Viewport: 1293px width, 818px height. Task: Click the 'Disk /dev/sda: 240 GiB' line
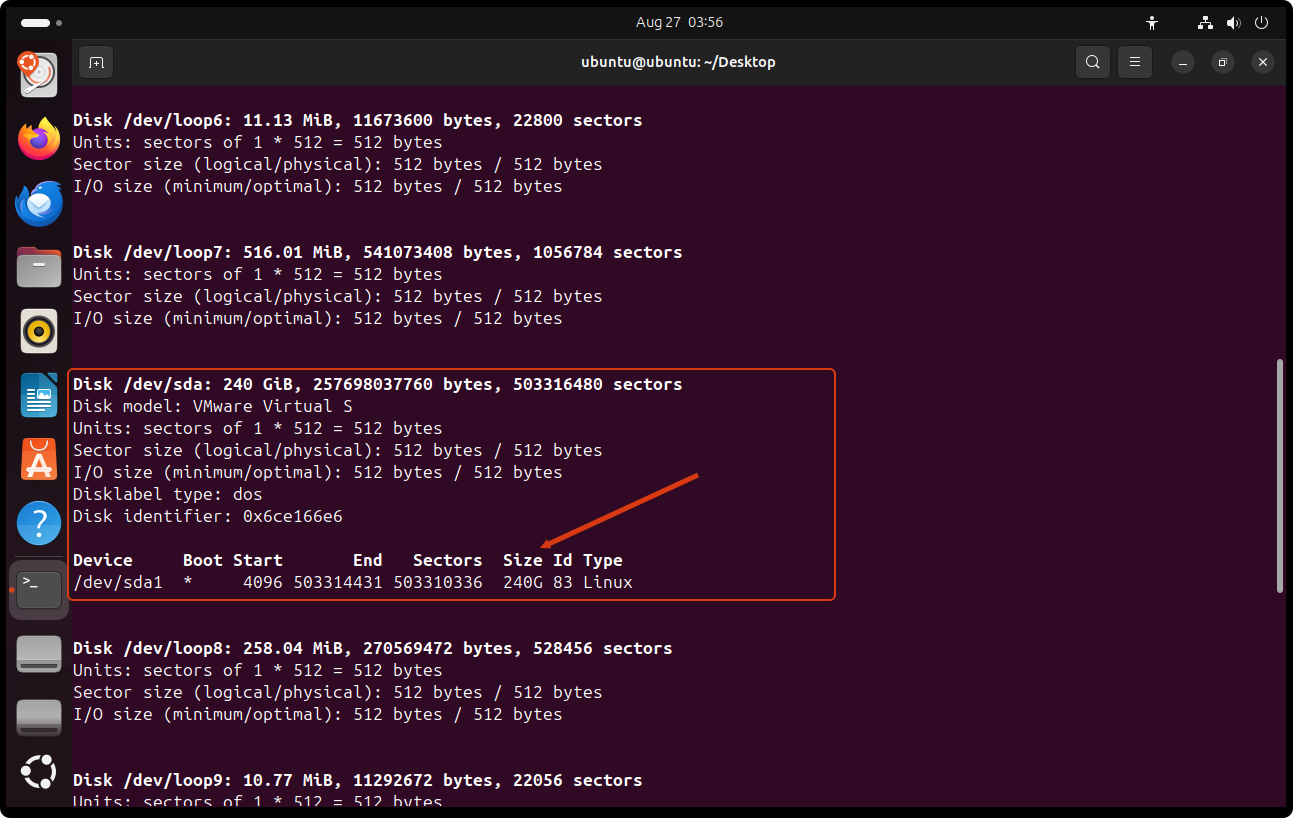(378, 384)
